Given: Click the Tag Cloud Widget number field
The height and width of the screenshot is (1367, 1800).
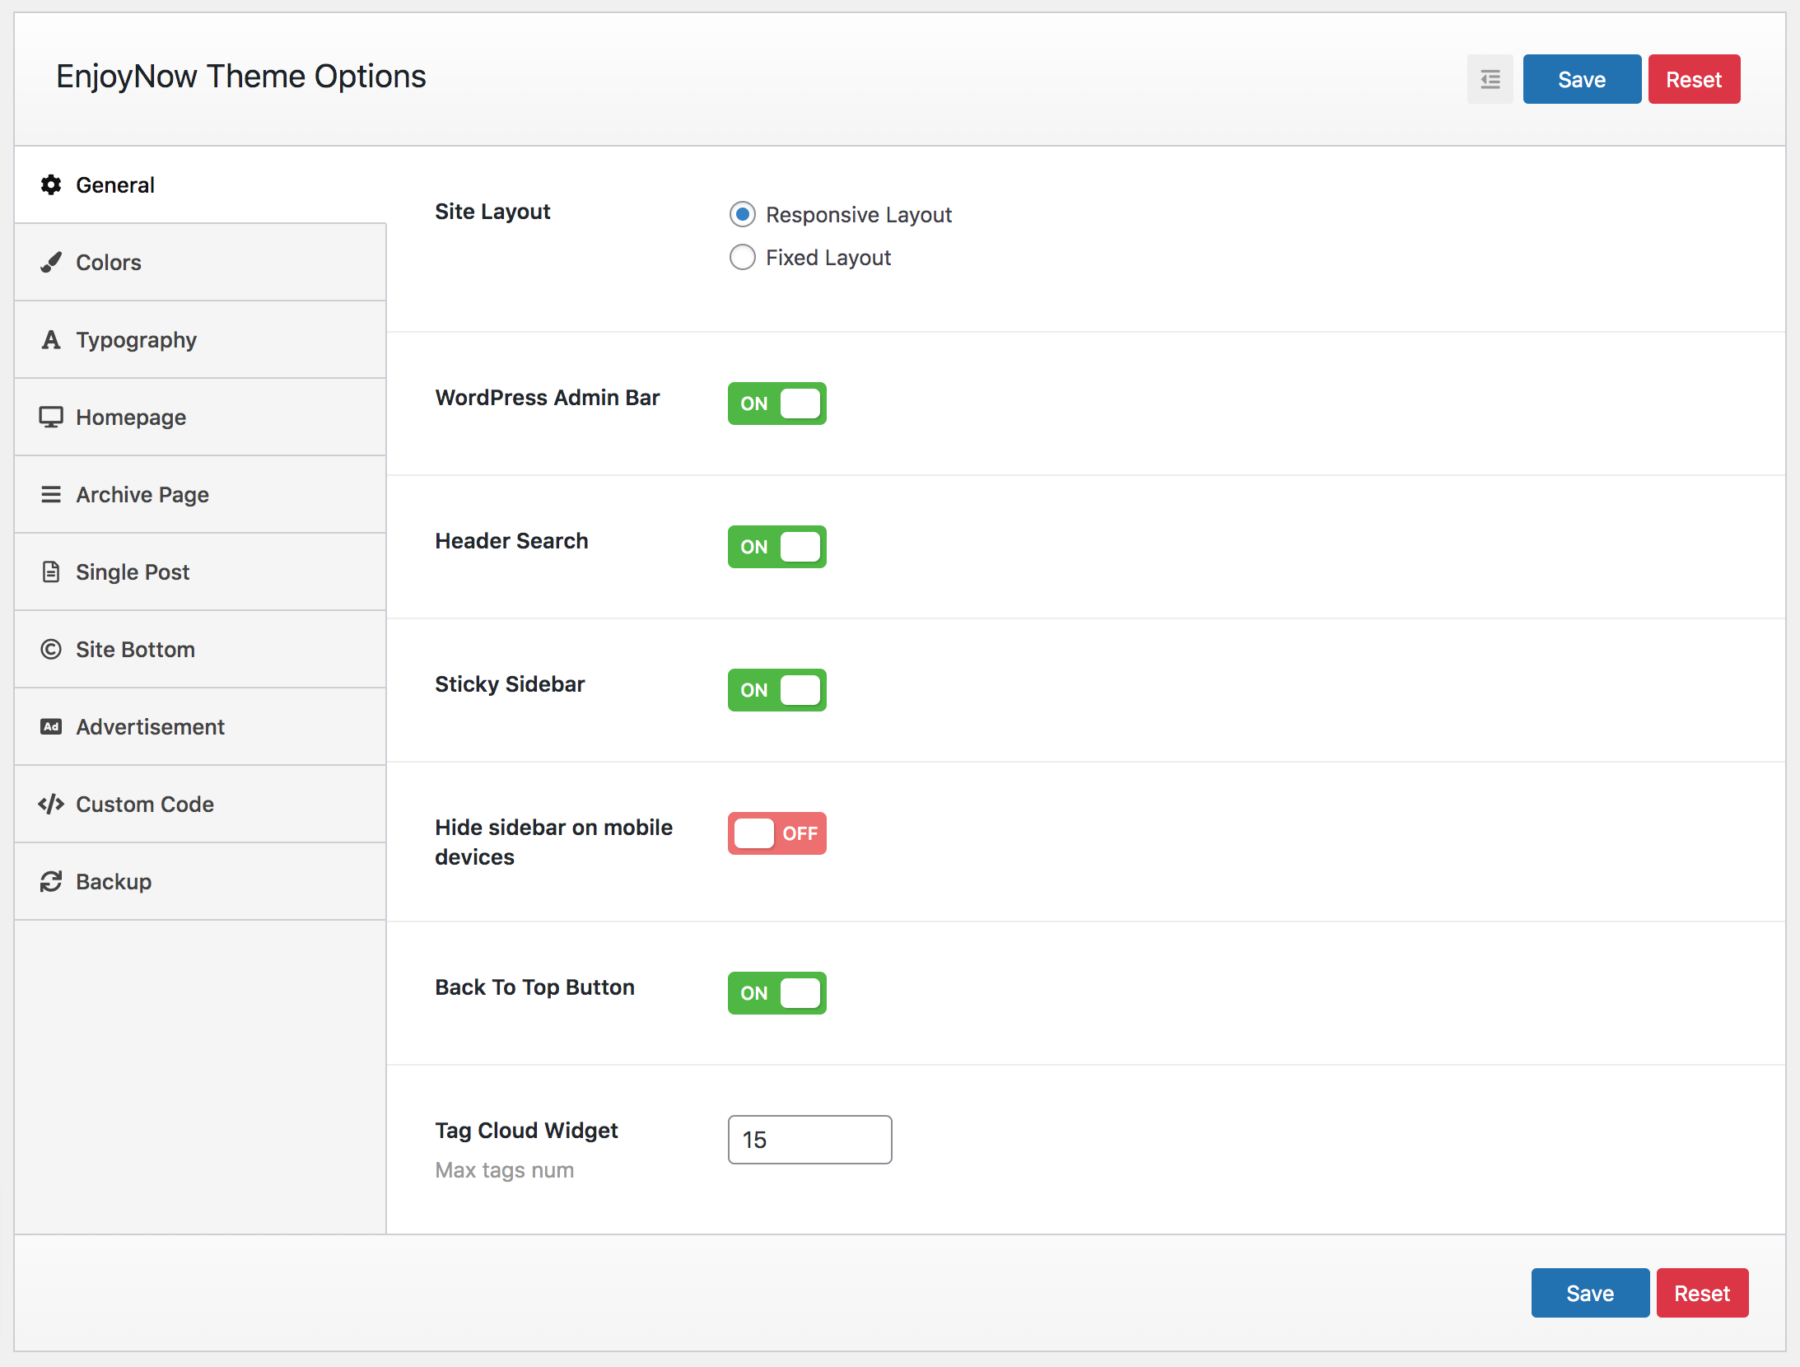Looking at the screenshot, I should pos(810,1140).
